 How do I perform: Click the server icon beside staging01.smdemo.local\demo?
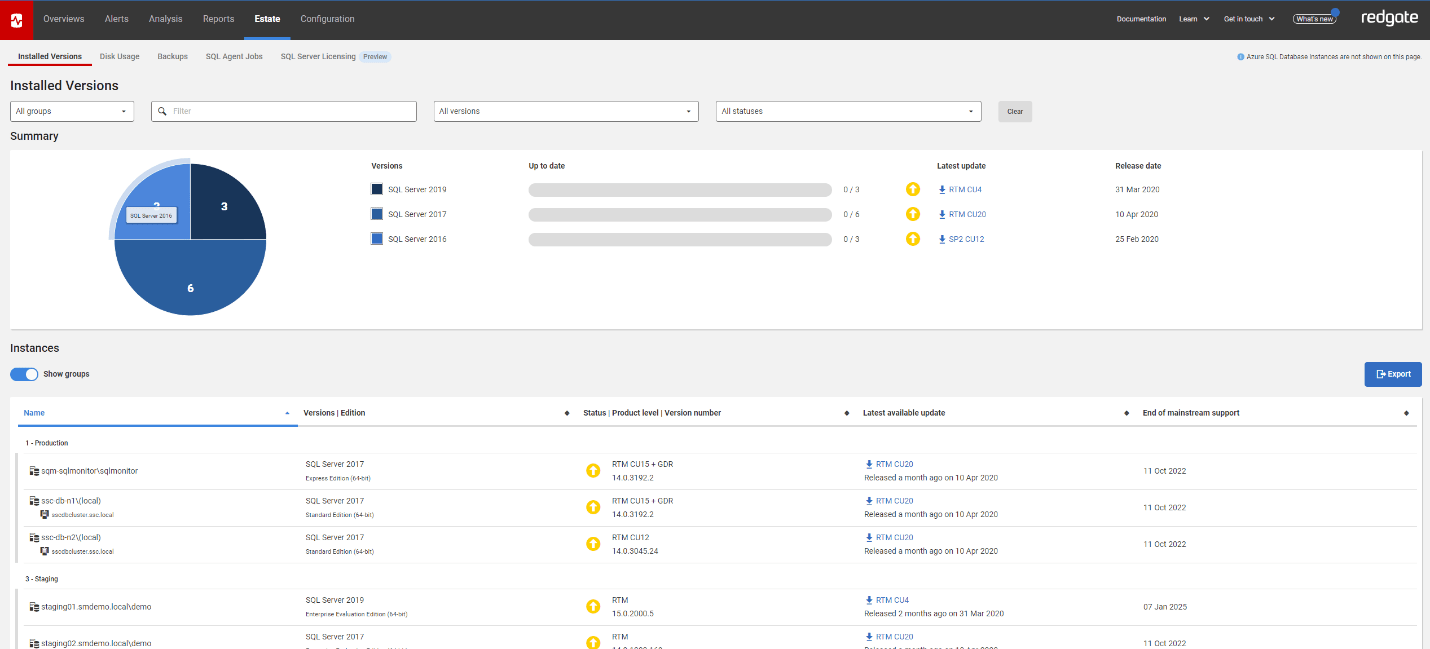coord(34,607)
